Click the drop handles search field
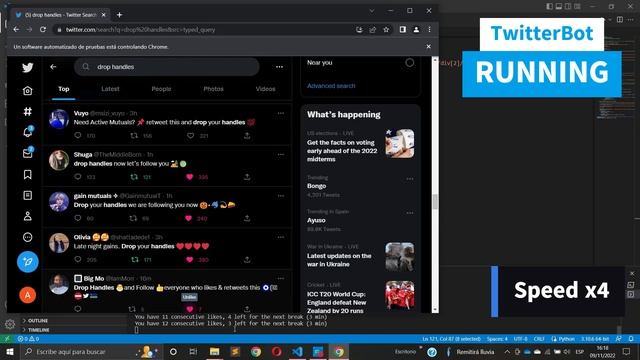This screenshot has height=360, width=640. (x=167, y=67)
